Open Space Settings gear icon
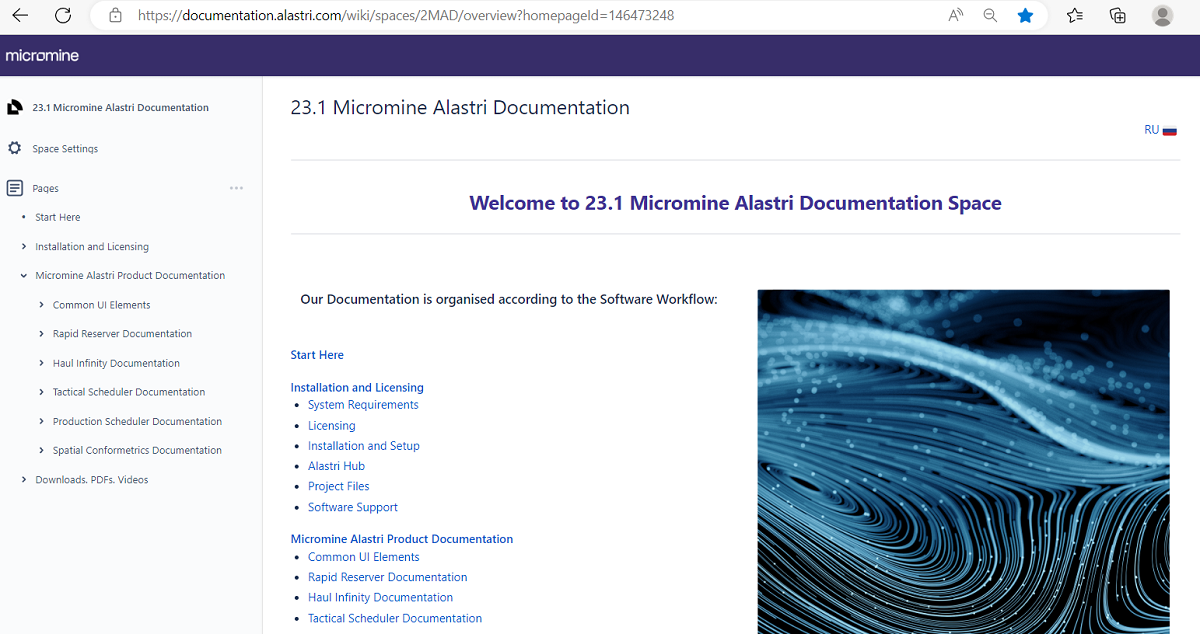 [x=14, y=148]
